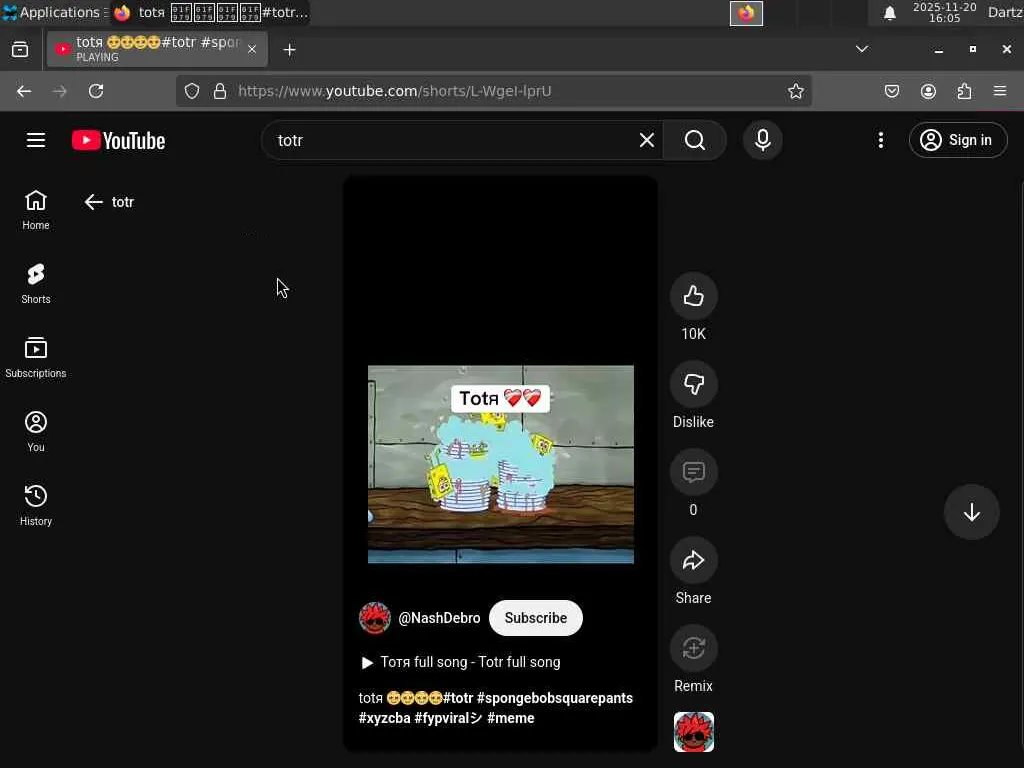Open History in sidebar
The image size is (1024, 768).
36,505
